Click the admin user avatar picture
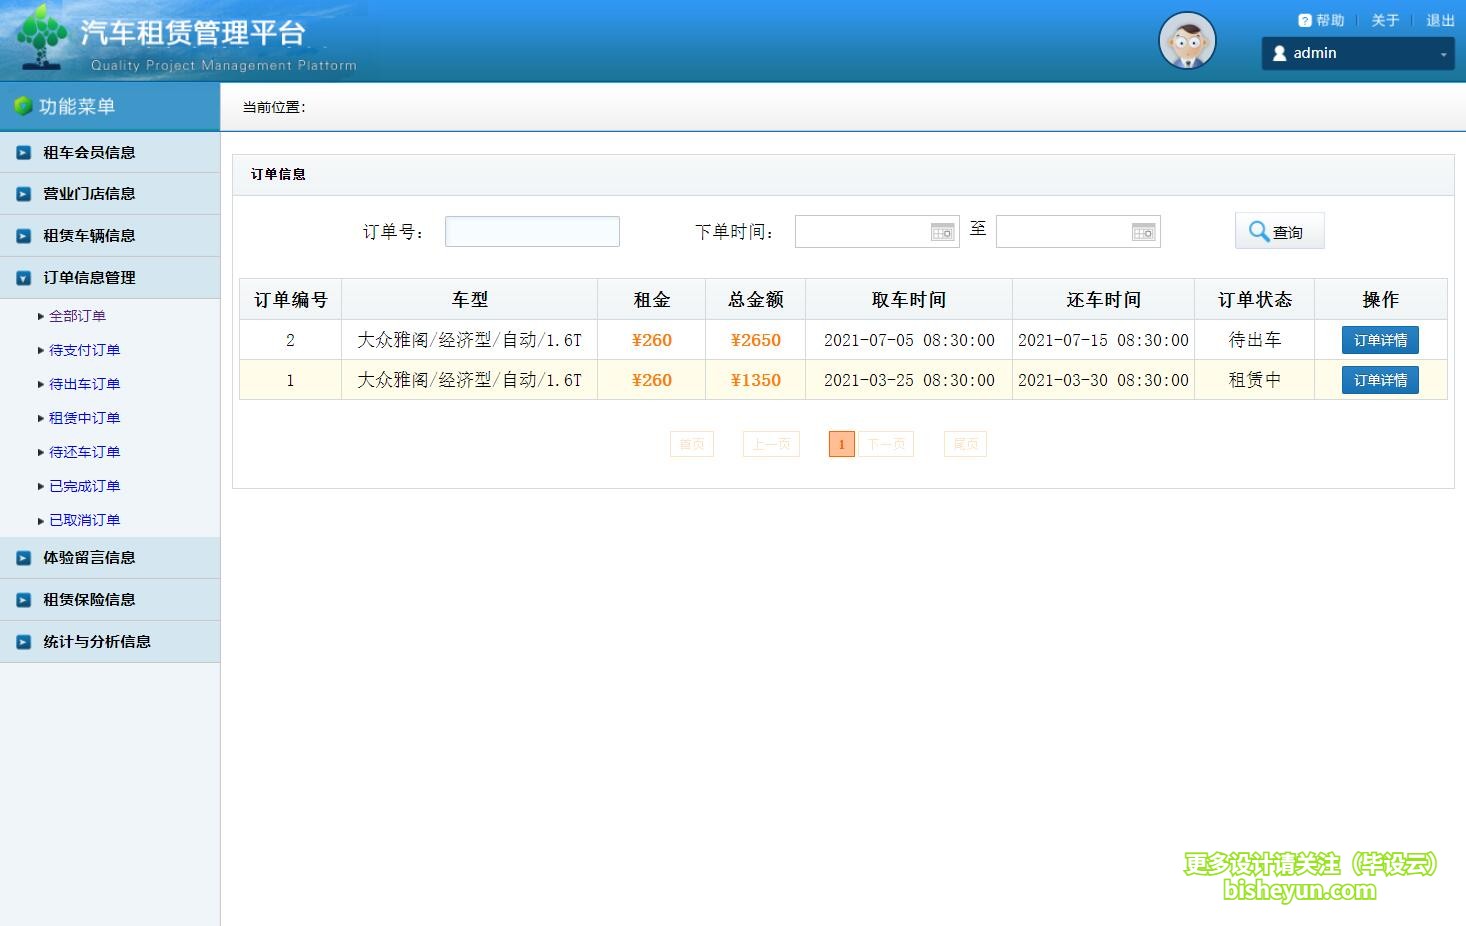This screenshot has width=1466, height=926. (x=1186, y=42)
